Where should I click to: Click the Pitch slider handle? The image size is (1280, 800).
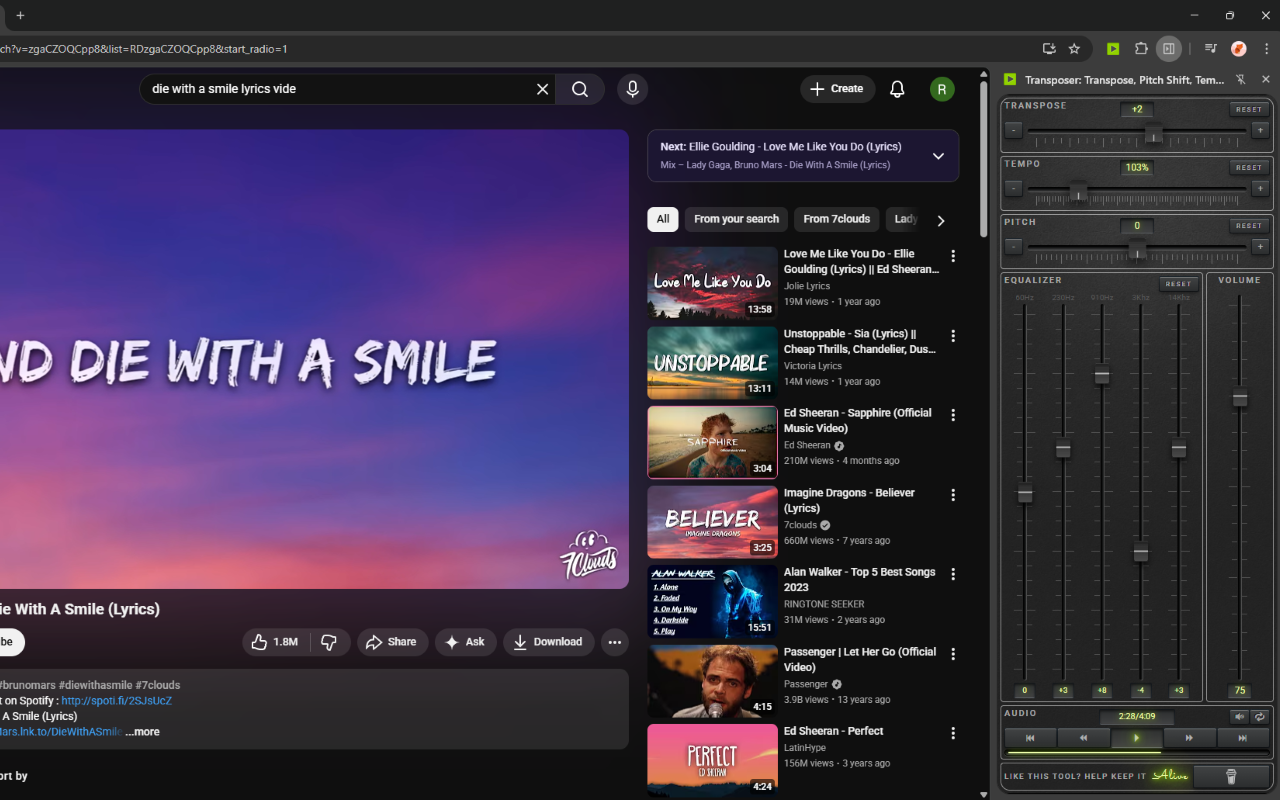(x=1137, y=249)
